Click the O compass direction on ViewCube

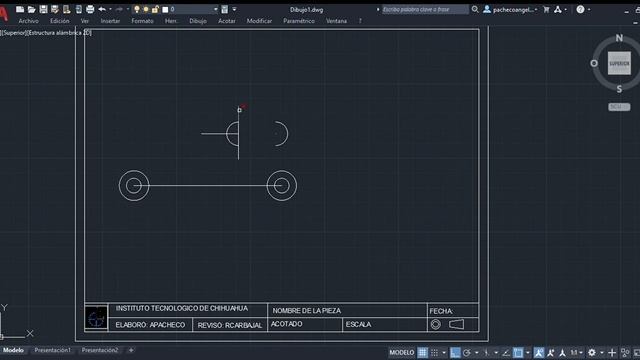594,63
